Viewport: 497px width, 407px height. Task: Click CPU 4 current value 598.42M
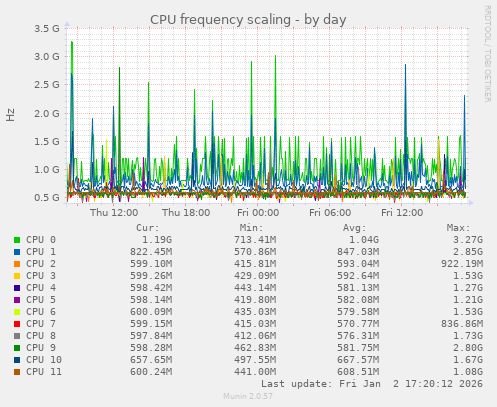tap(151, 288)
